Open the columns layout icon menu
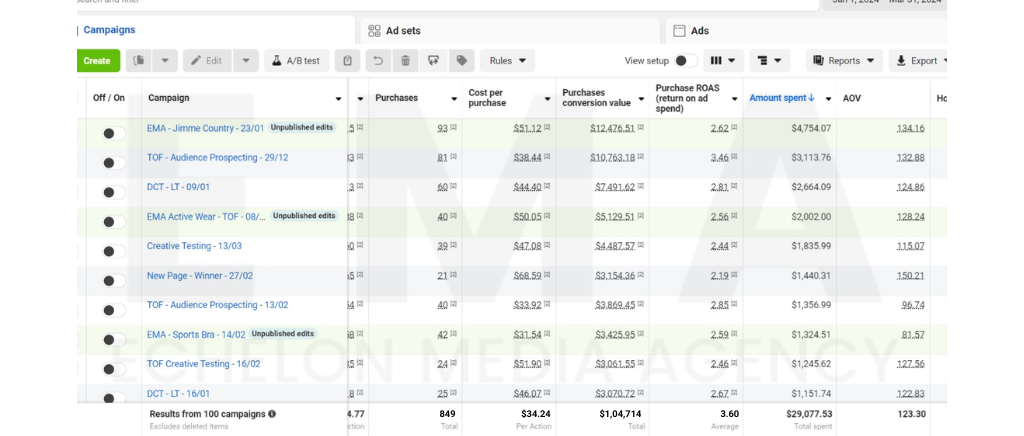The image size is (1024, 436). [722, 61]
